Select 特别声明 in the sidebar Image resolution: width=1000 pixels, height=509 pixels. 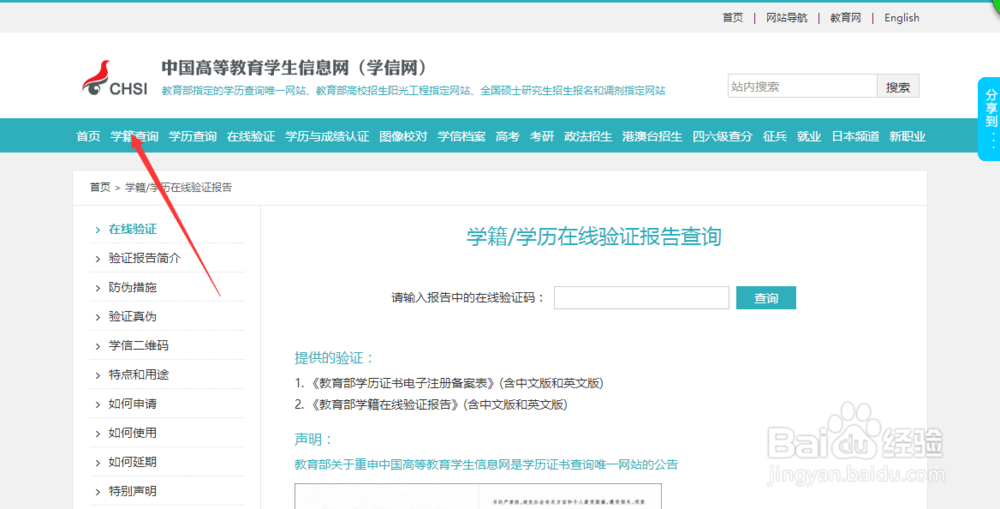(x=133, y=491)
